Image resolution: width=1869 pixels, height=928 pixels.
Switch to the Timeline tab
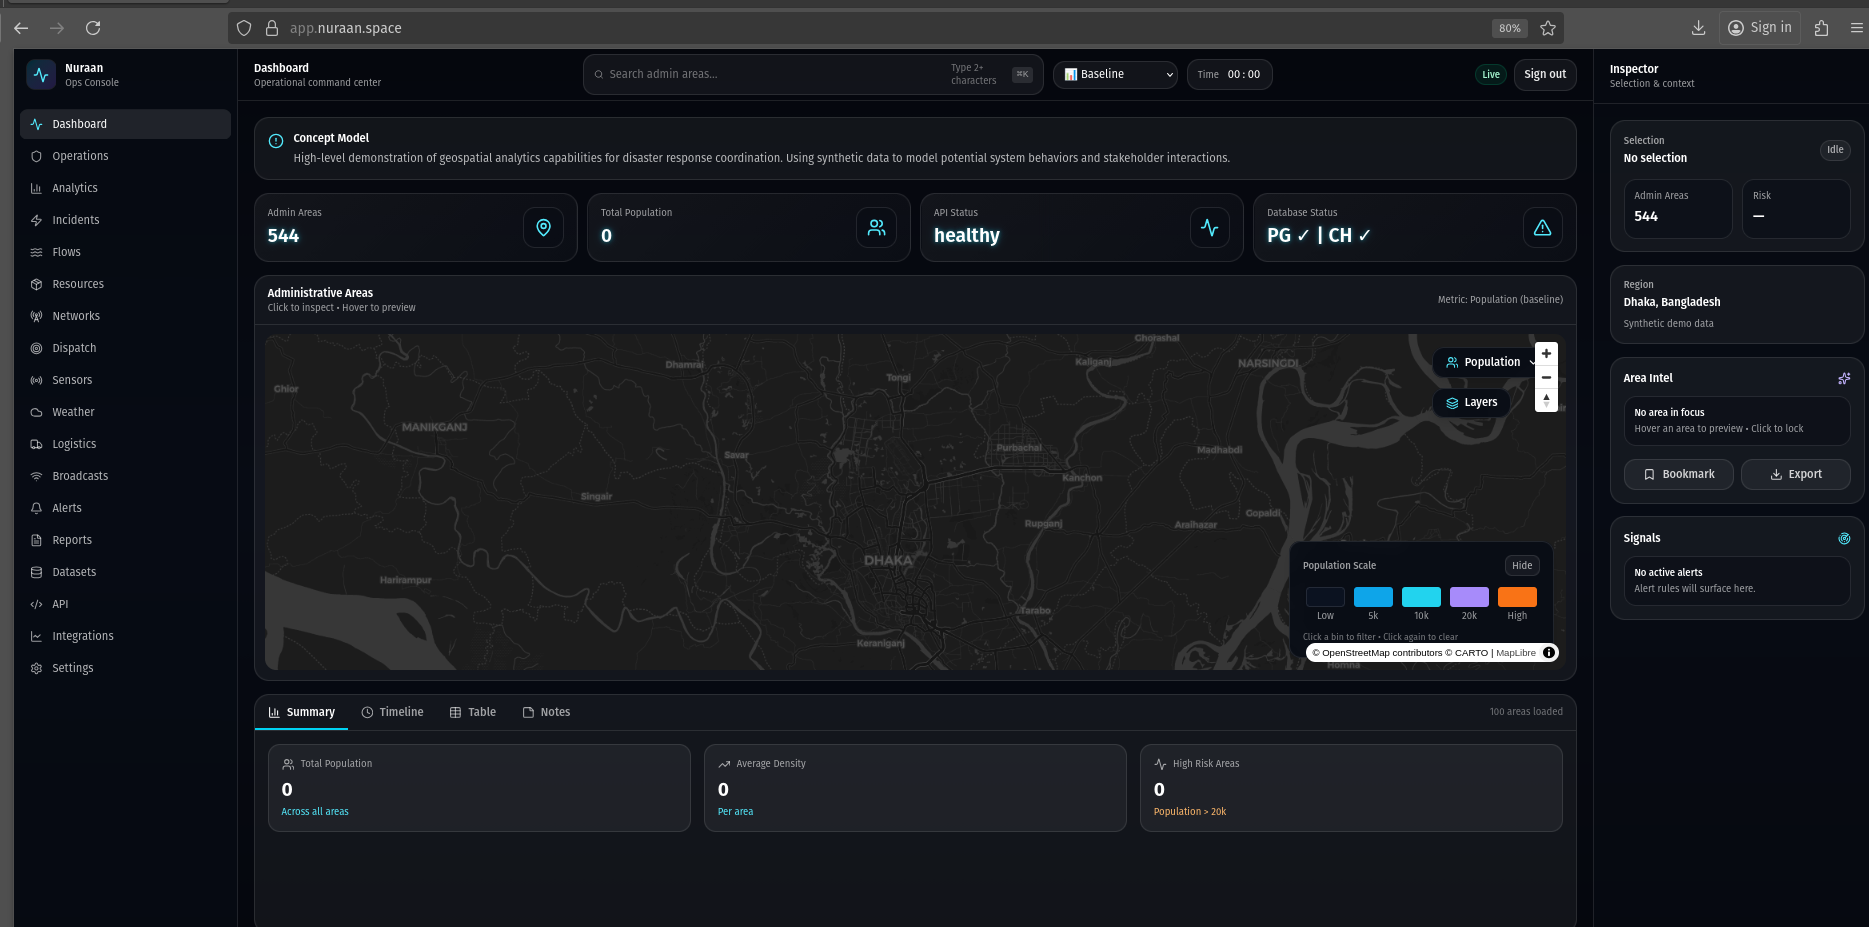392,712
